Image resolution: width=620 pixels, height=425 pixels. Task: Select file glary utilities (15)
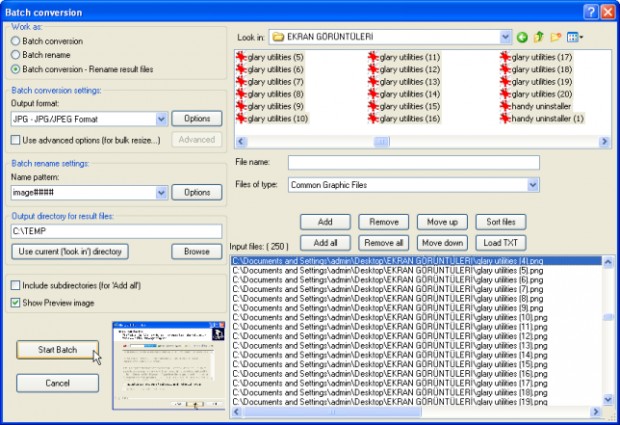[404, 106]
